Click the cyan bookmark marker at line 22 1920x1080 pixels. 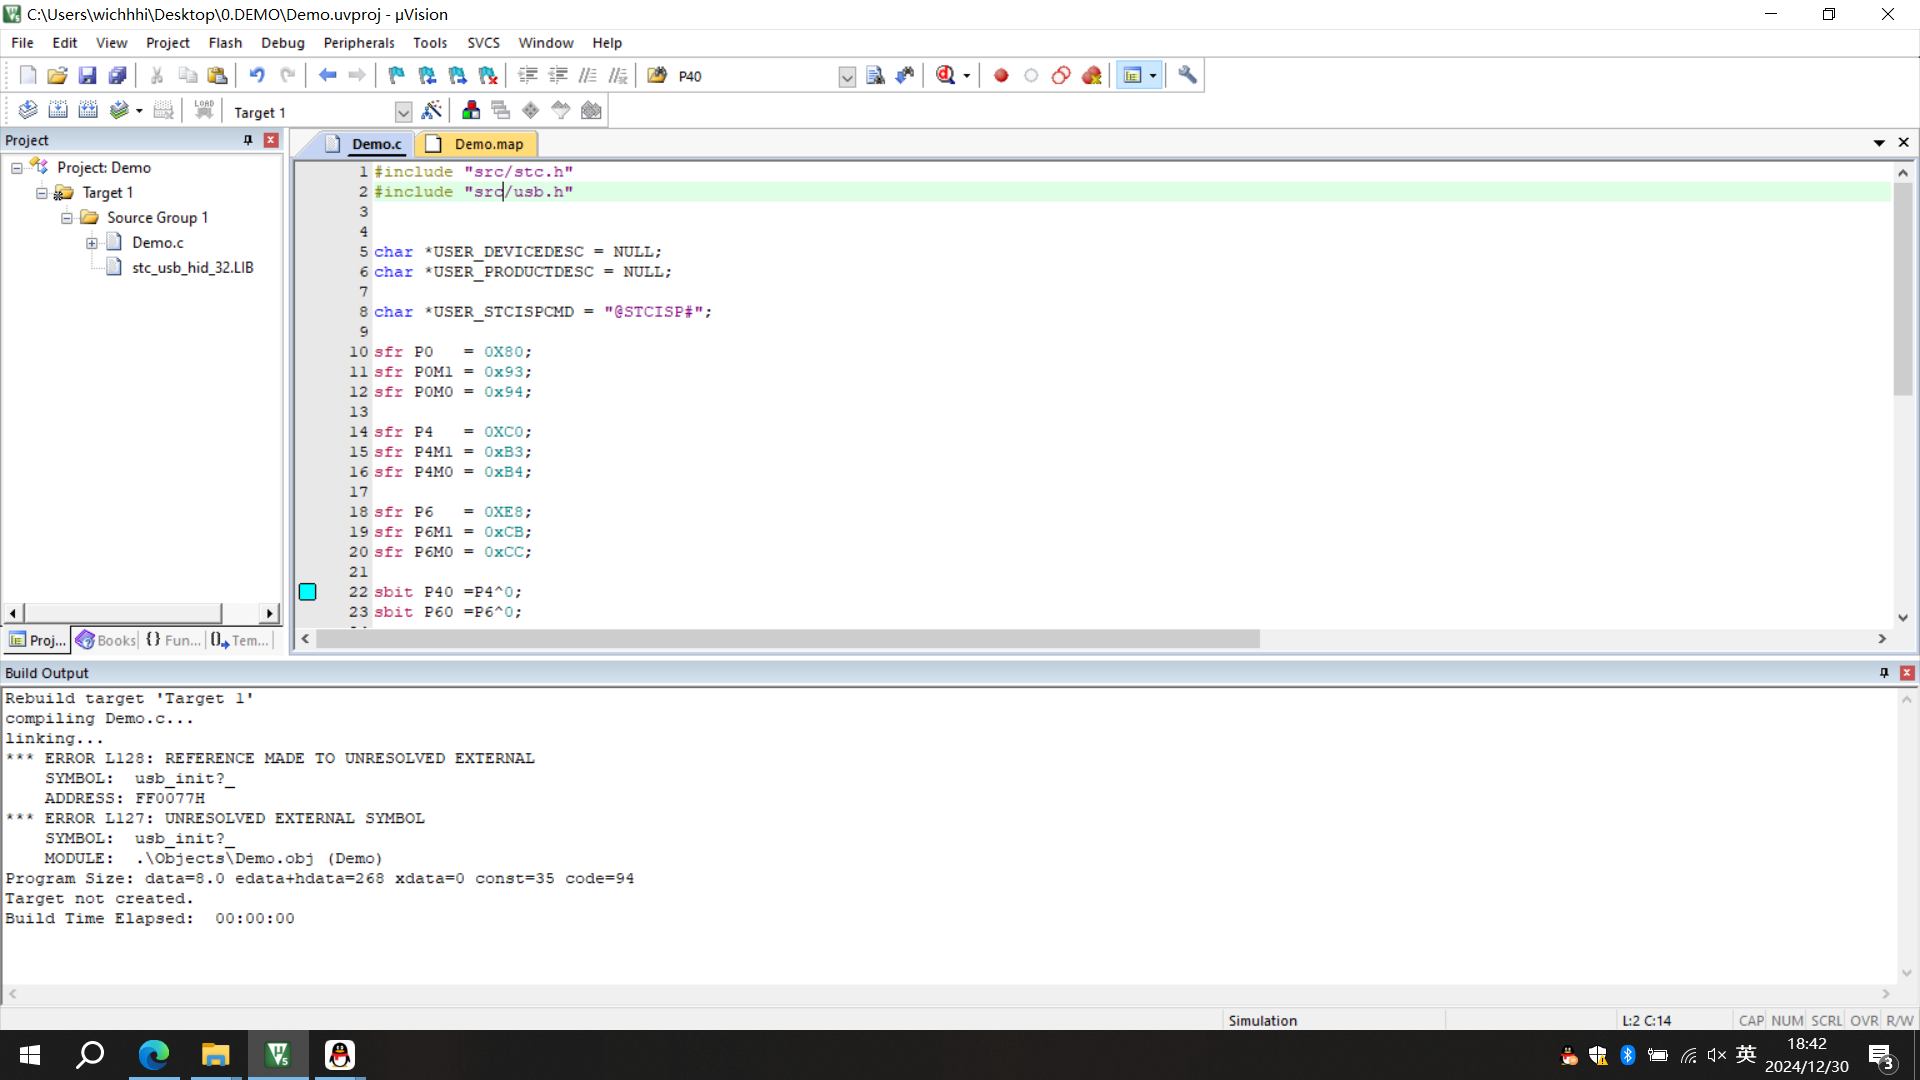[308, 592]
